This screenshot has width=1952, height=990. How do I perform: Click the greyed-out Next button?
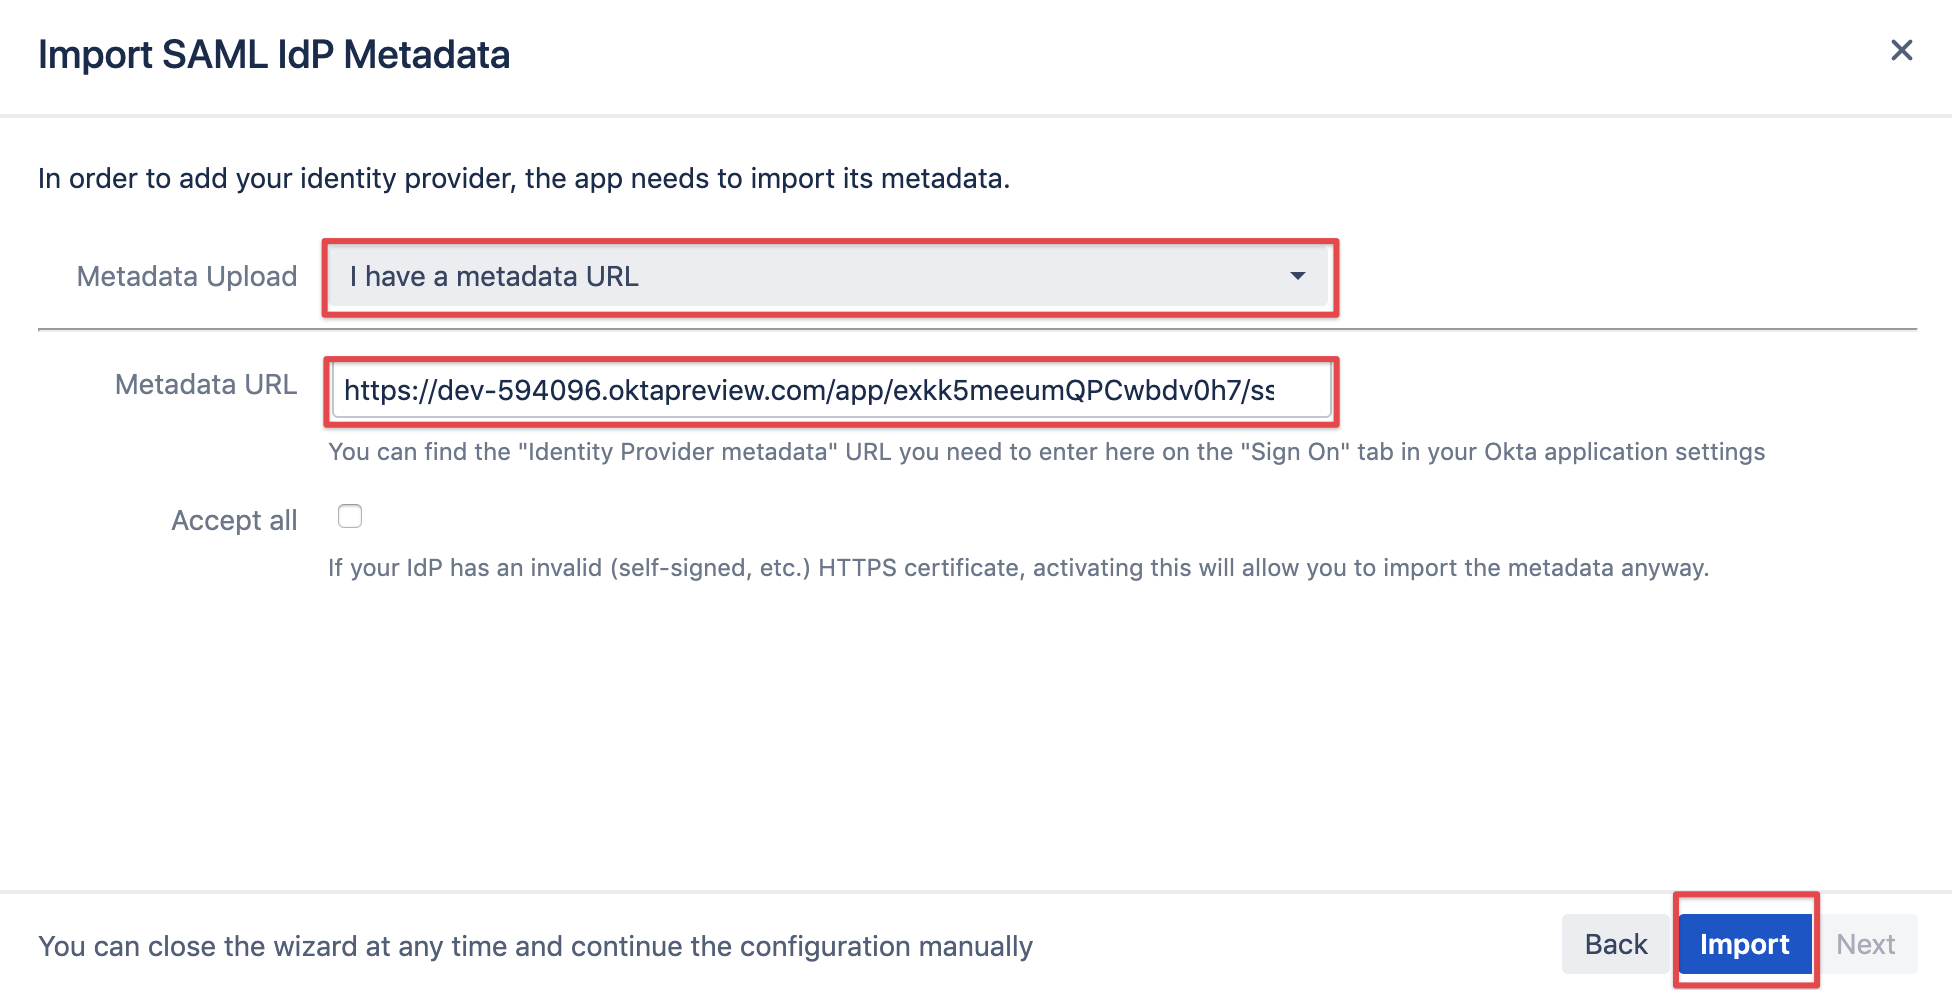tap(1866, 944)
